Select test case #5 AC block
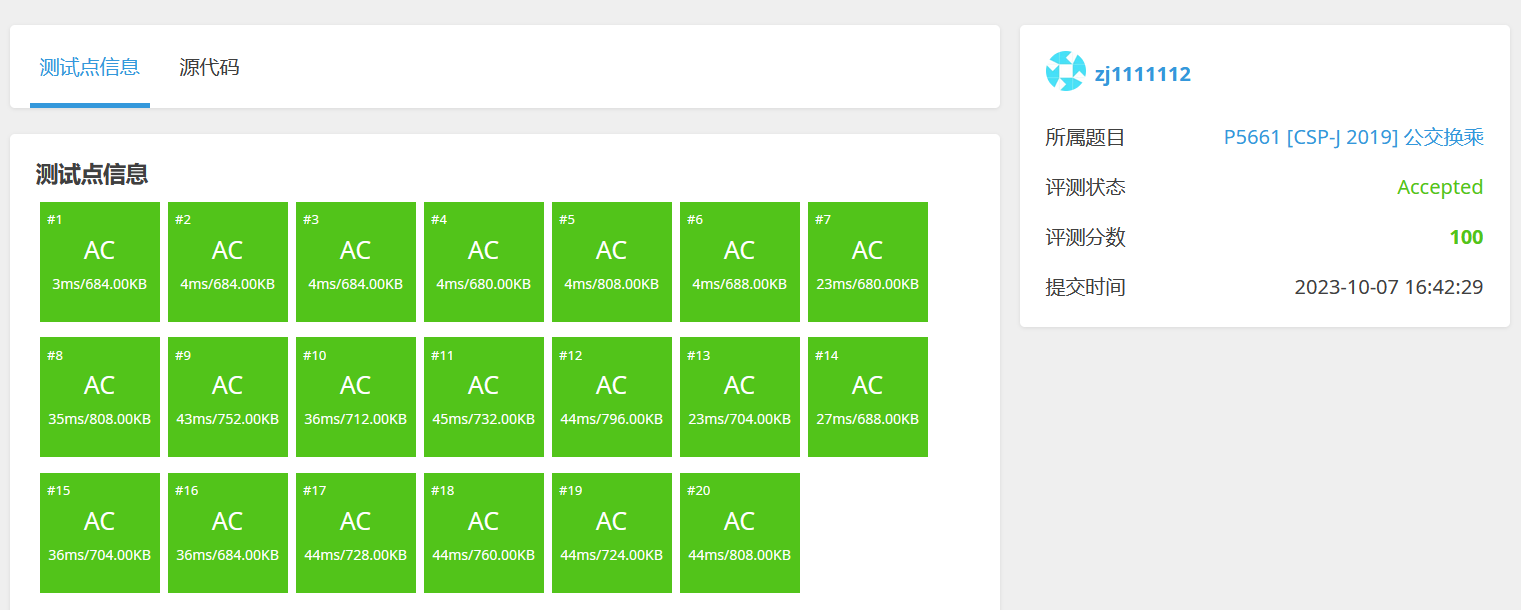Screen dimensions: 1521x610 tap(612, 262)
